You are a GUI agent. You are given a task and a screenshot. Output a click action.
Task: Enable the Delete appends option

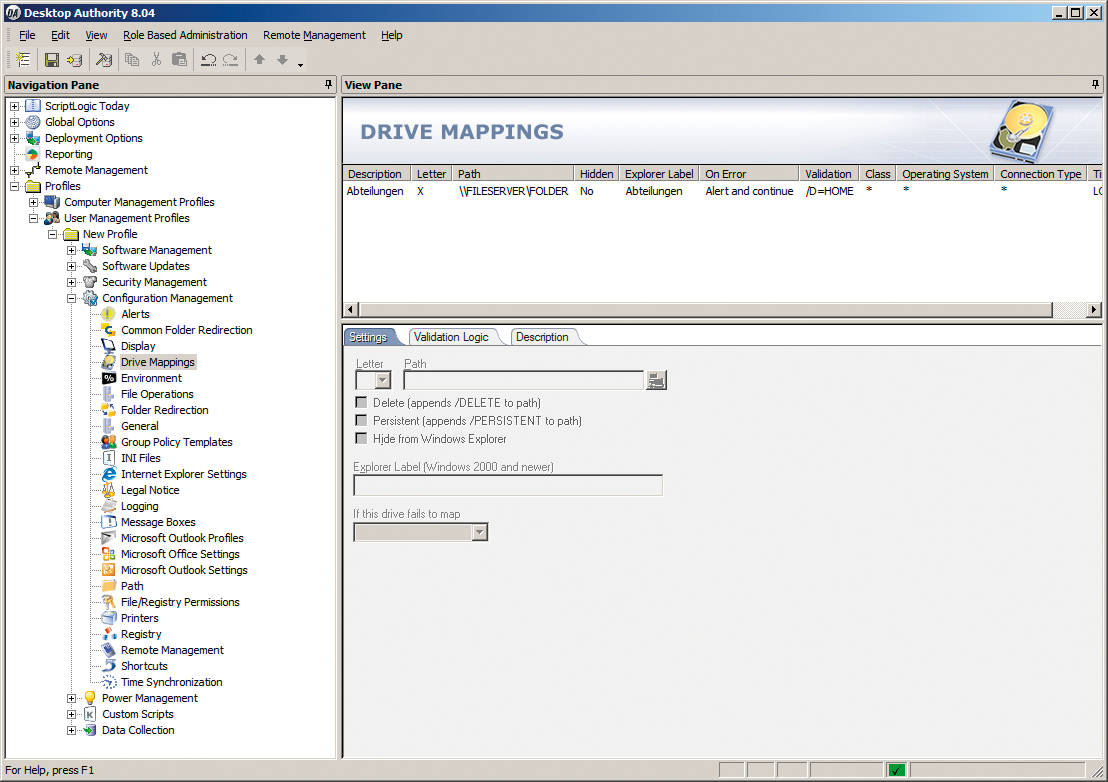(361, 403)
